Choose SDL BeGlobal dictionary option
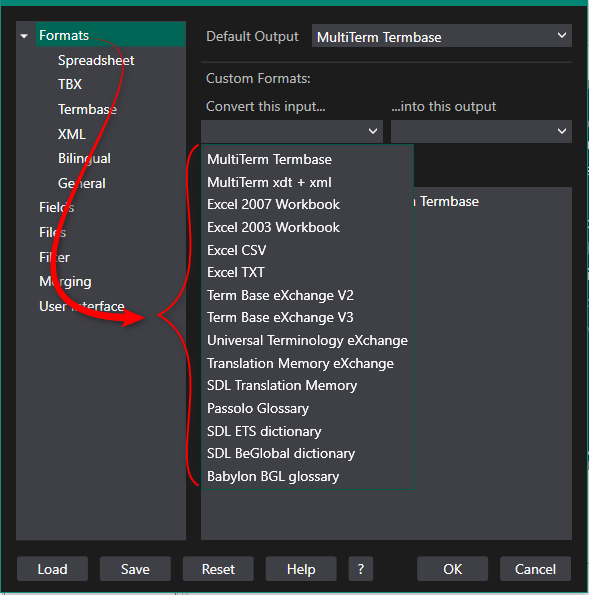Screen dimensions: 589x595 coord(307,453)
